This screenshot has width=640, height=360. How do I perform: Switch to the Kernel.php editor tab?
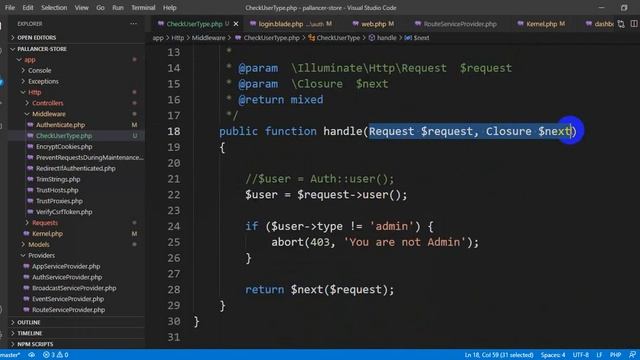coord(541,24)
